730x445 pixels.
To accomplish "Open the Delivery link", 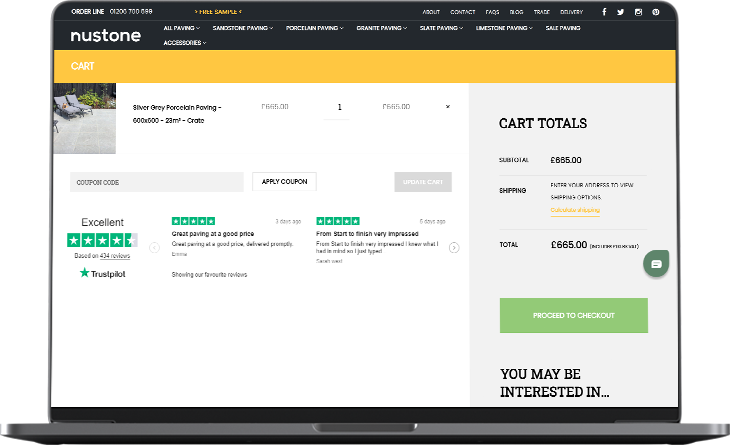I will (x=571, y=12).
